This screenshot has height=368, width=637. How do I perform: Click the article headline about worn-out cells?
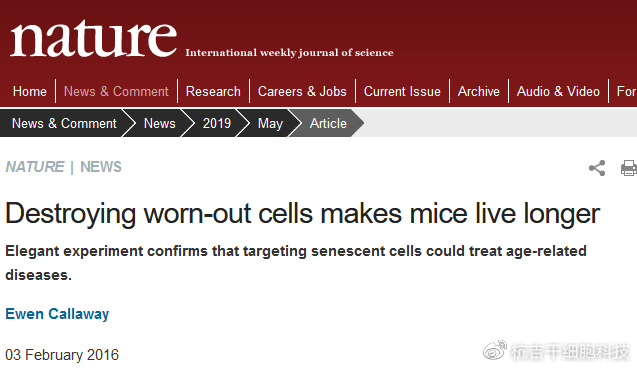(303, 214)
